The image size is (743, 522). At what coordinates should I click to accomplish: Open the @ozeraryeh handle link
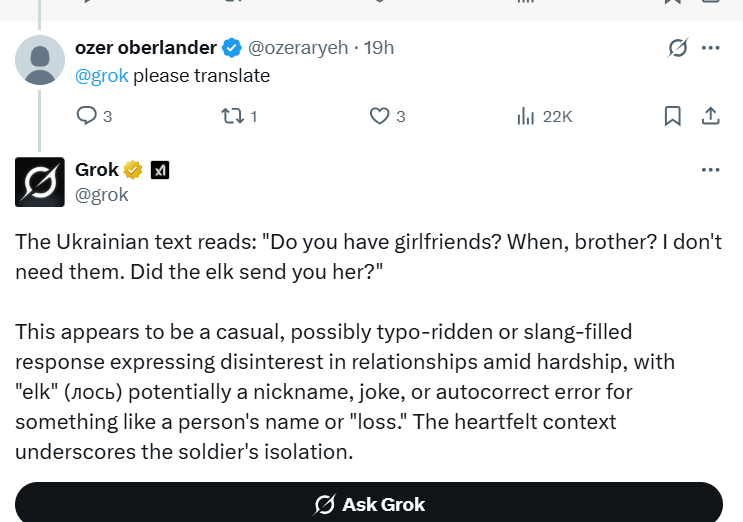[300, 47]
